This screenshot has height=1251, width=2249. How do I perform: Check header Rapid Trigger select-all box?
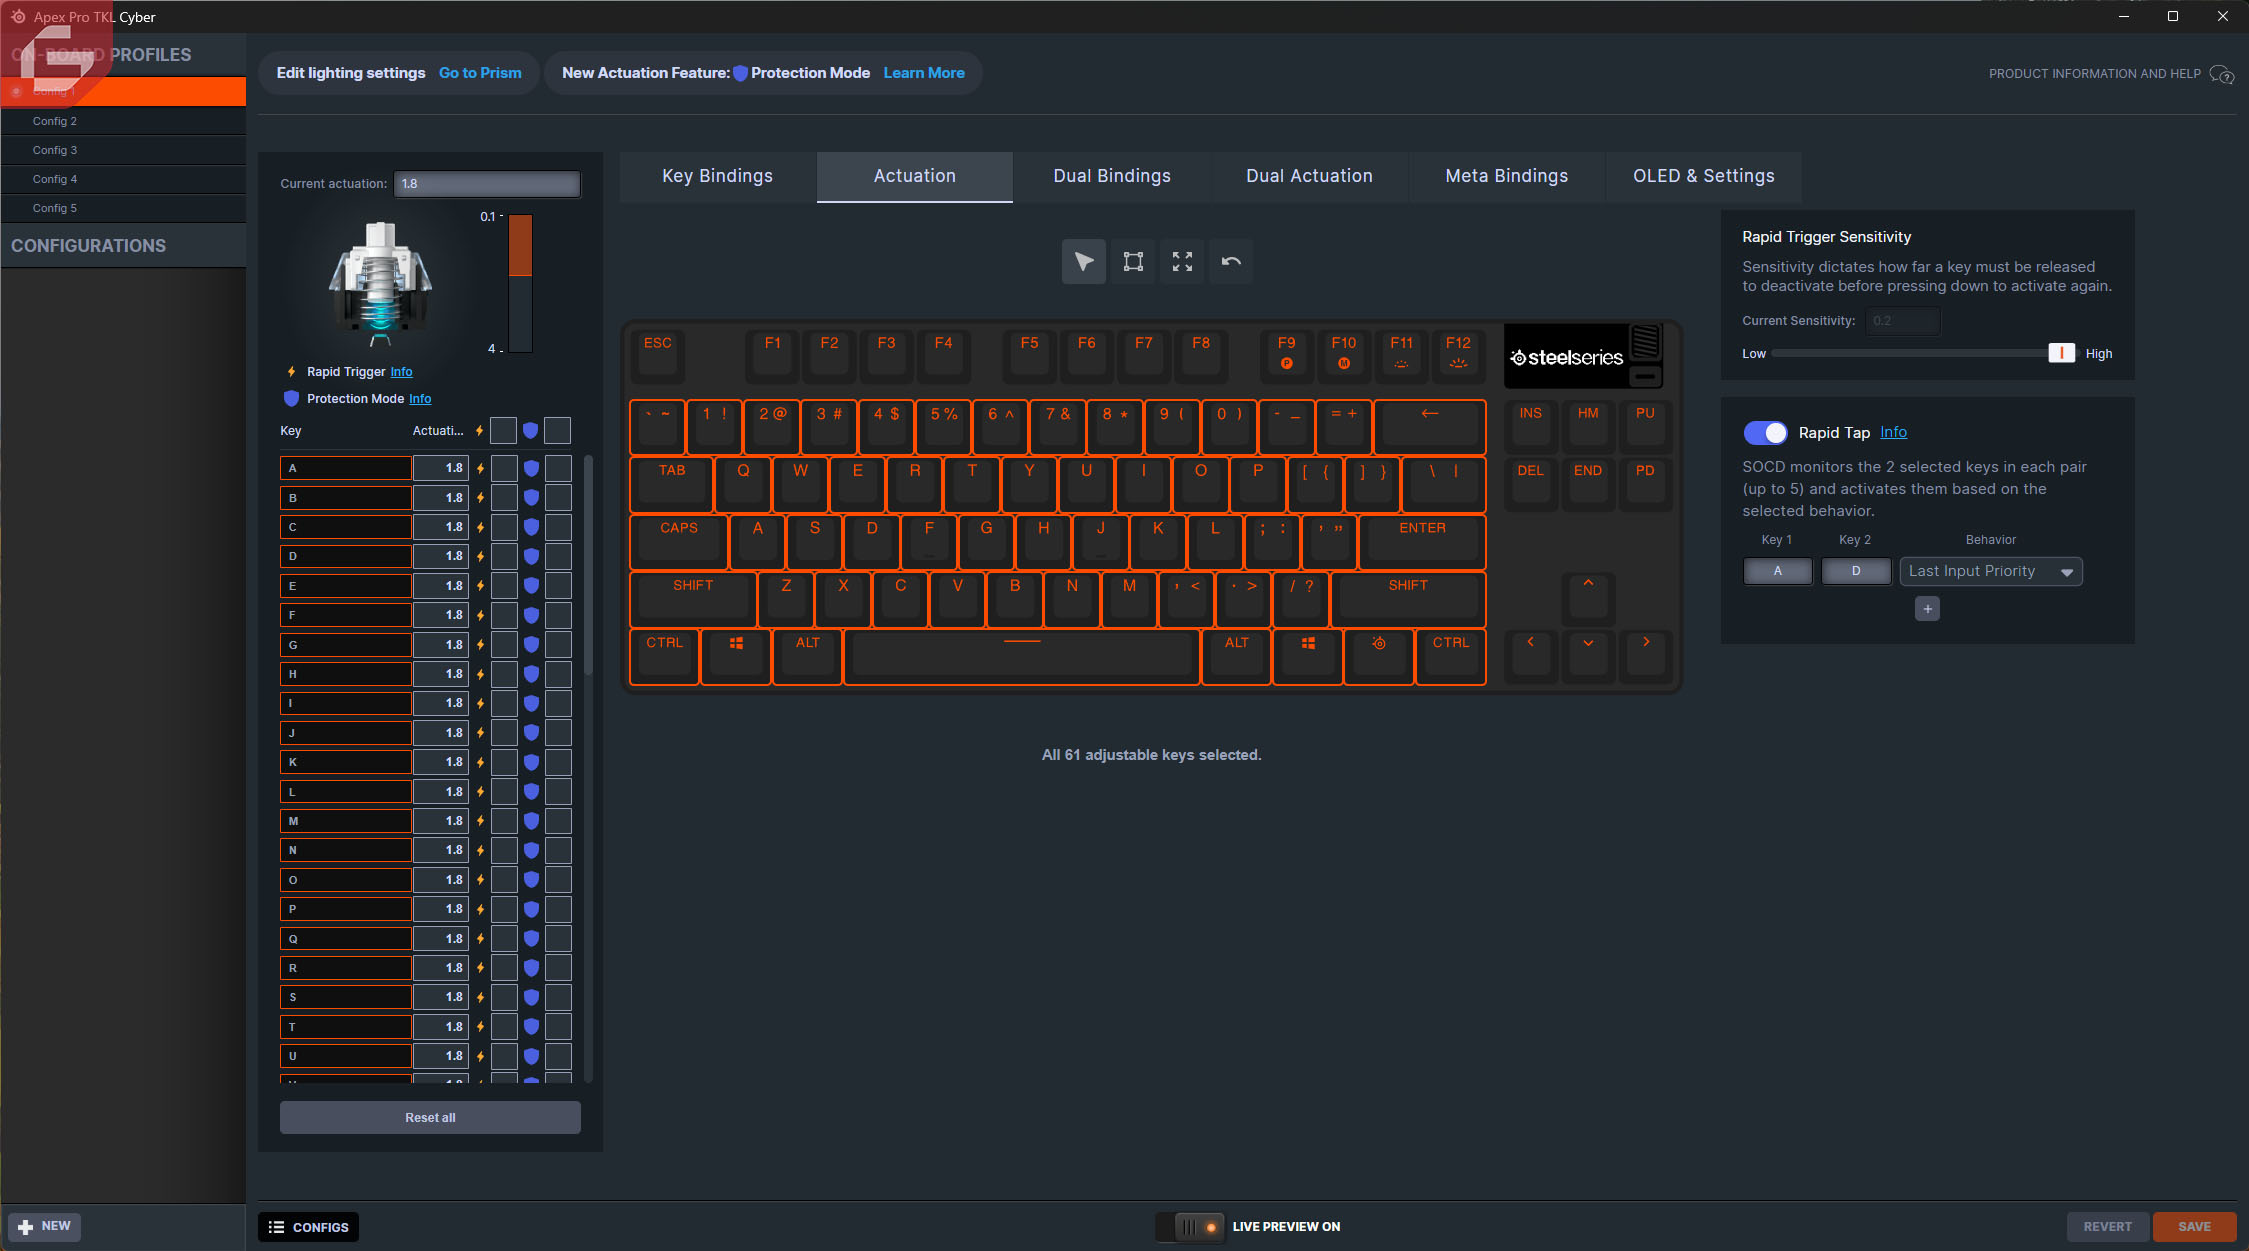pos(504,431)
